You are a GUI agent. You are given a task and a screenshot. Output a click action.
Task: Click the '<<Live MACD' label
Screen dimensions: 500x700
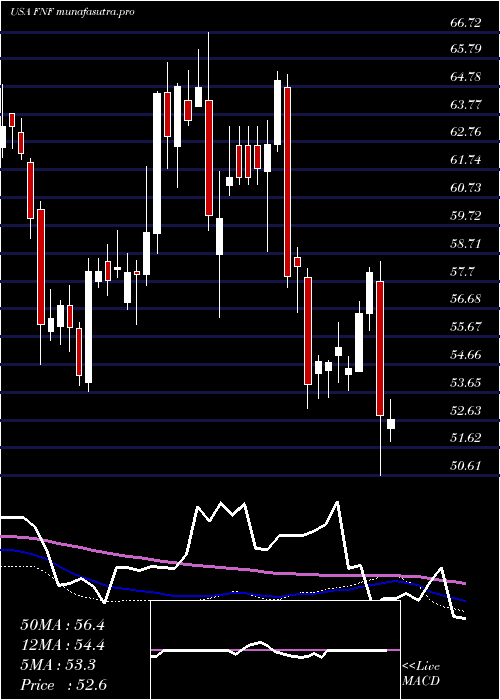421,674
